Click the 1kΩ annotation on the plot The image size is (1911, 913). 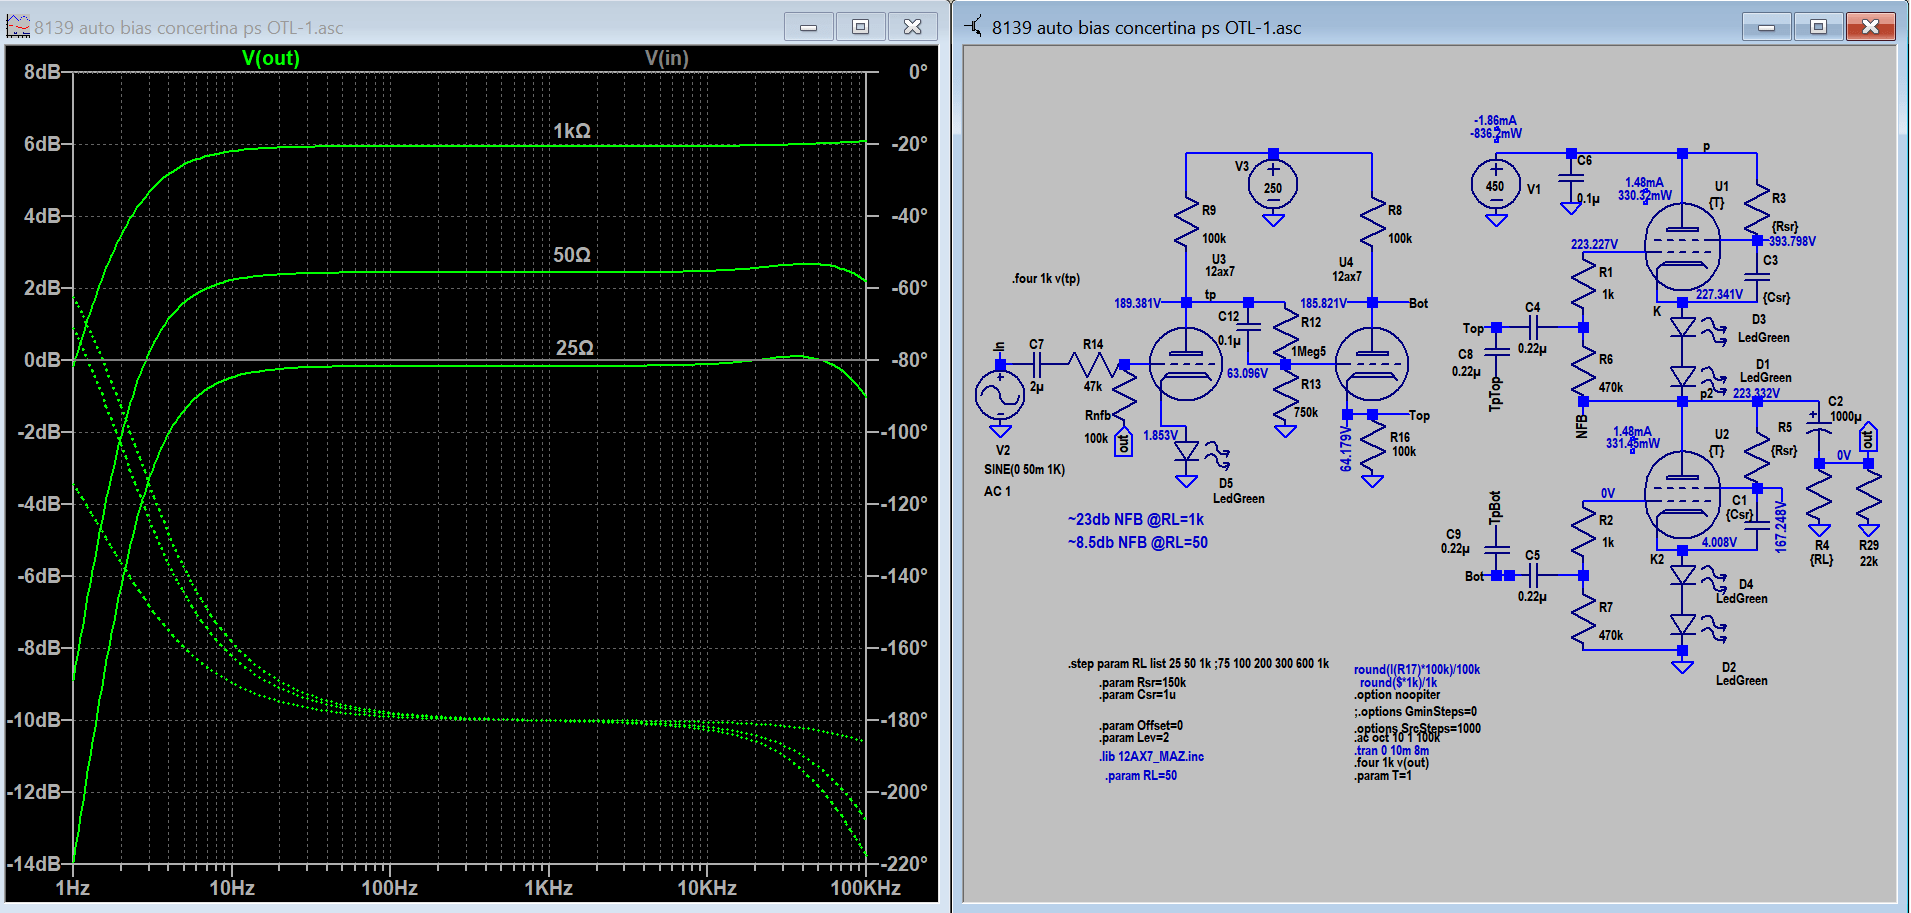572,131
